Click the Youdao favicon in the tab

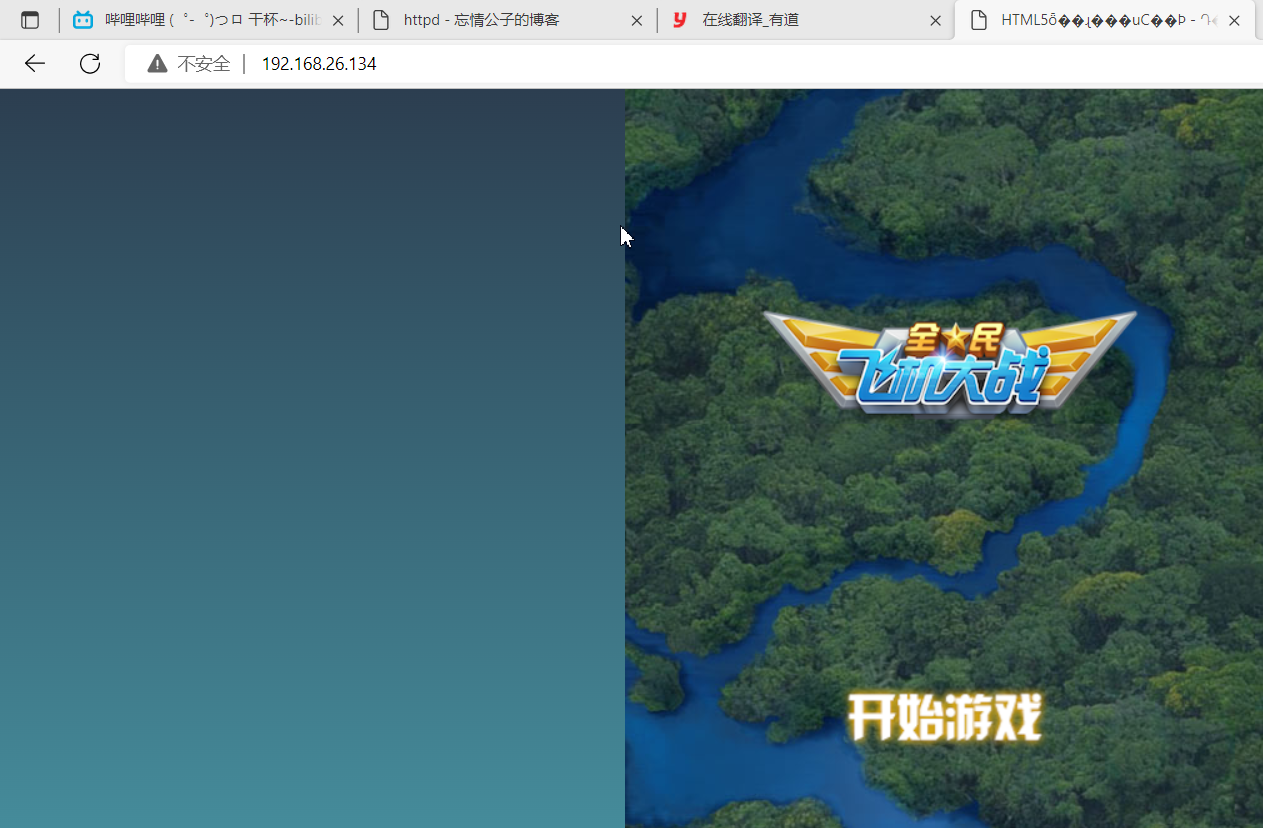click(680, 20)
